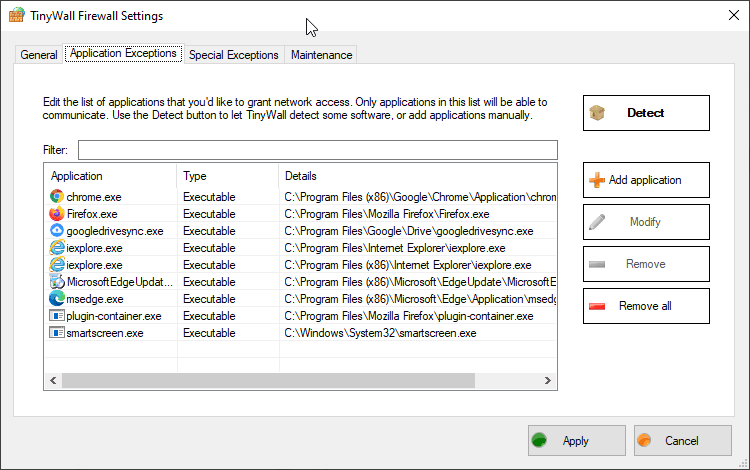Click the Chrome icon in application list

(57, 197)
